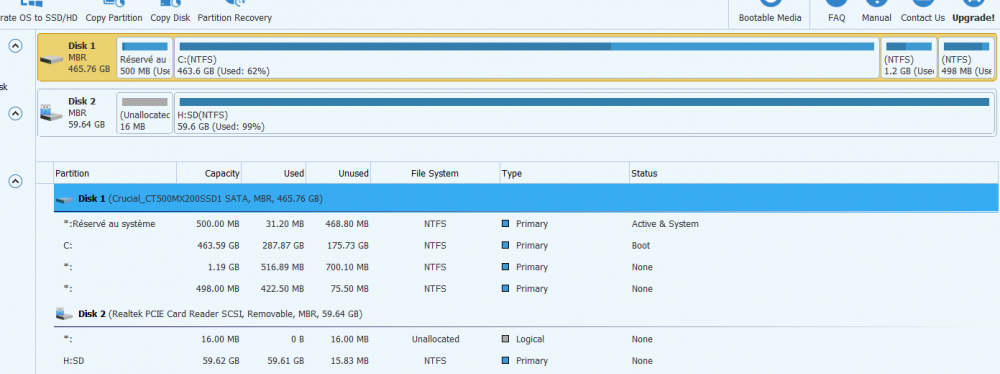Click the 498.00 MB capacity cell
This screenshot has height=374, width=1000.
pyautogui.click(x=218, y=288)
